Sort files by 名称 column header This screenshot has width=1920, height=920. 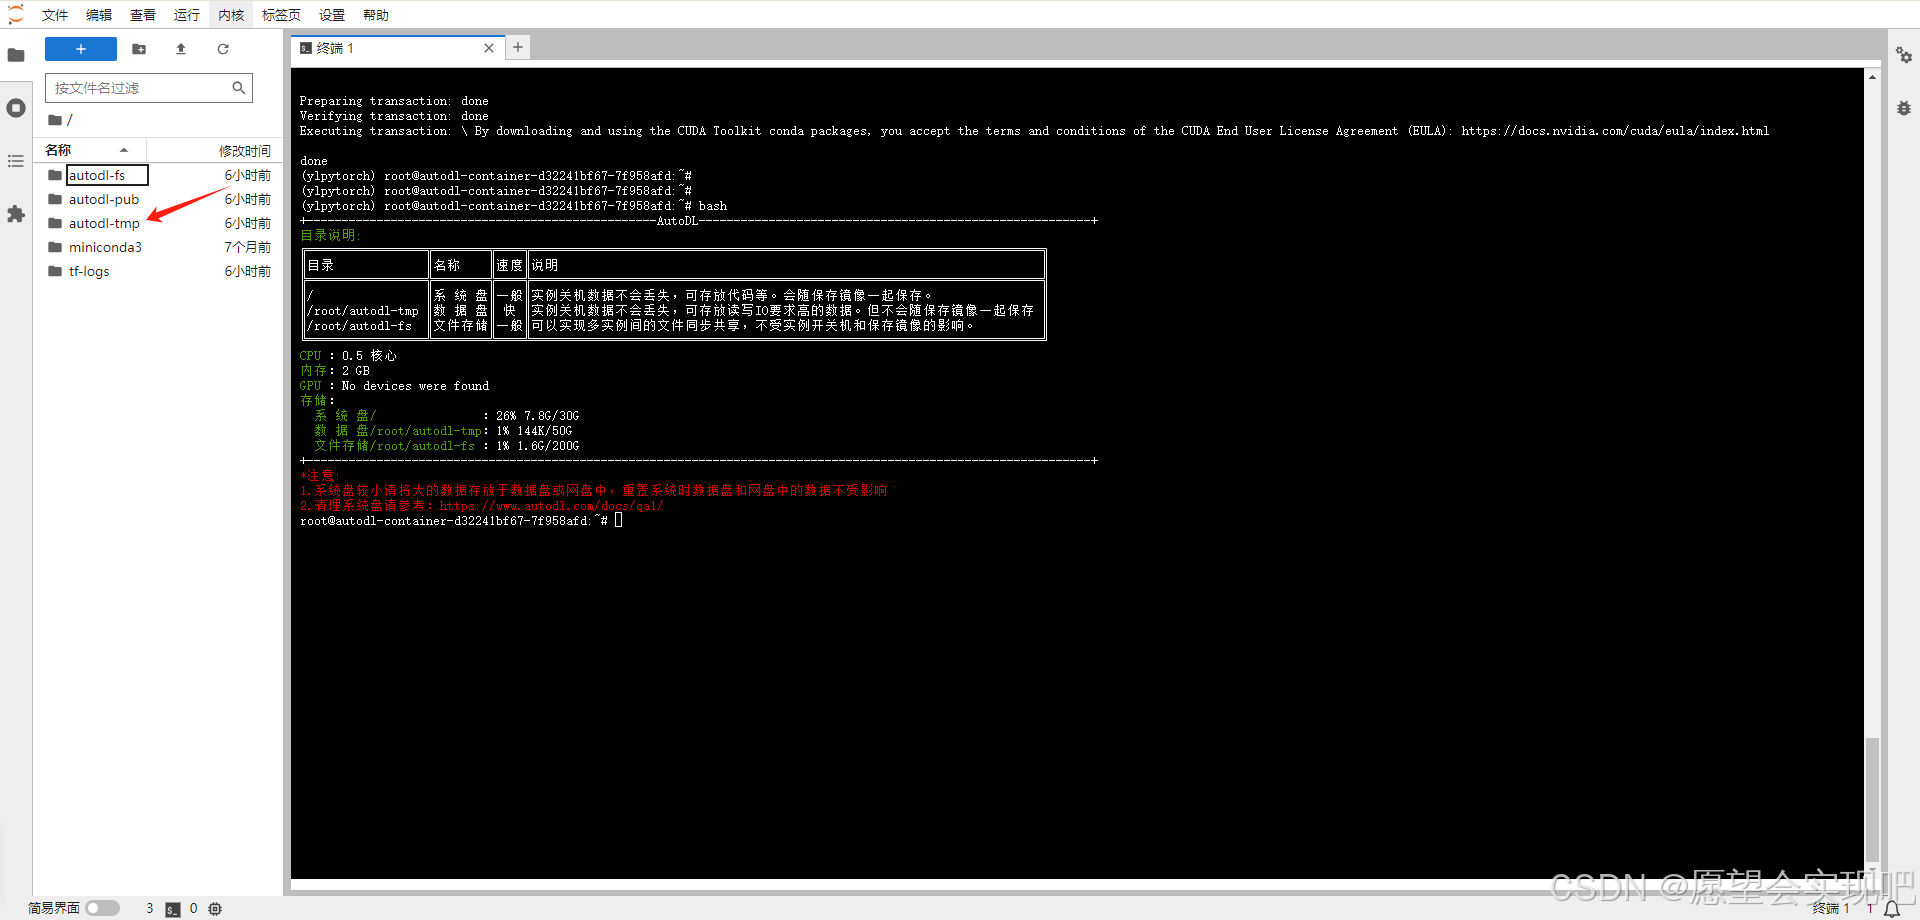[87, 150]
